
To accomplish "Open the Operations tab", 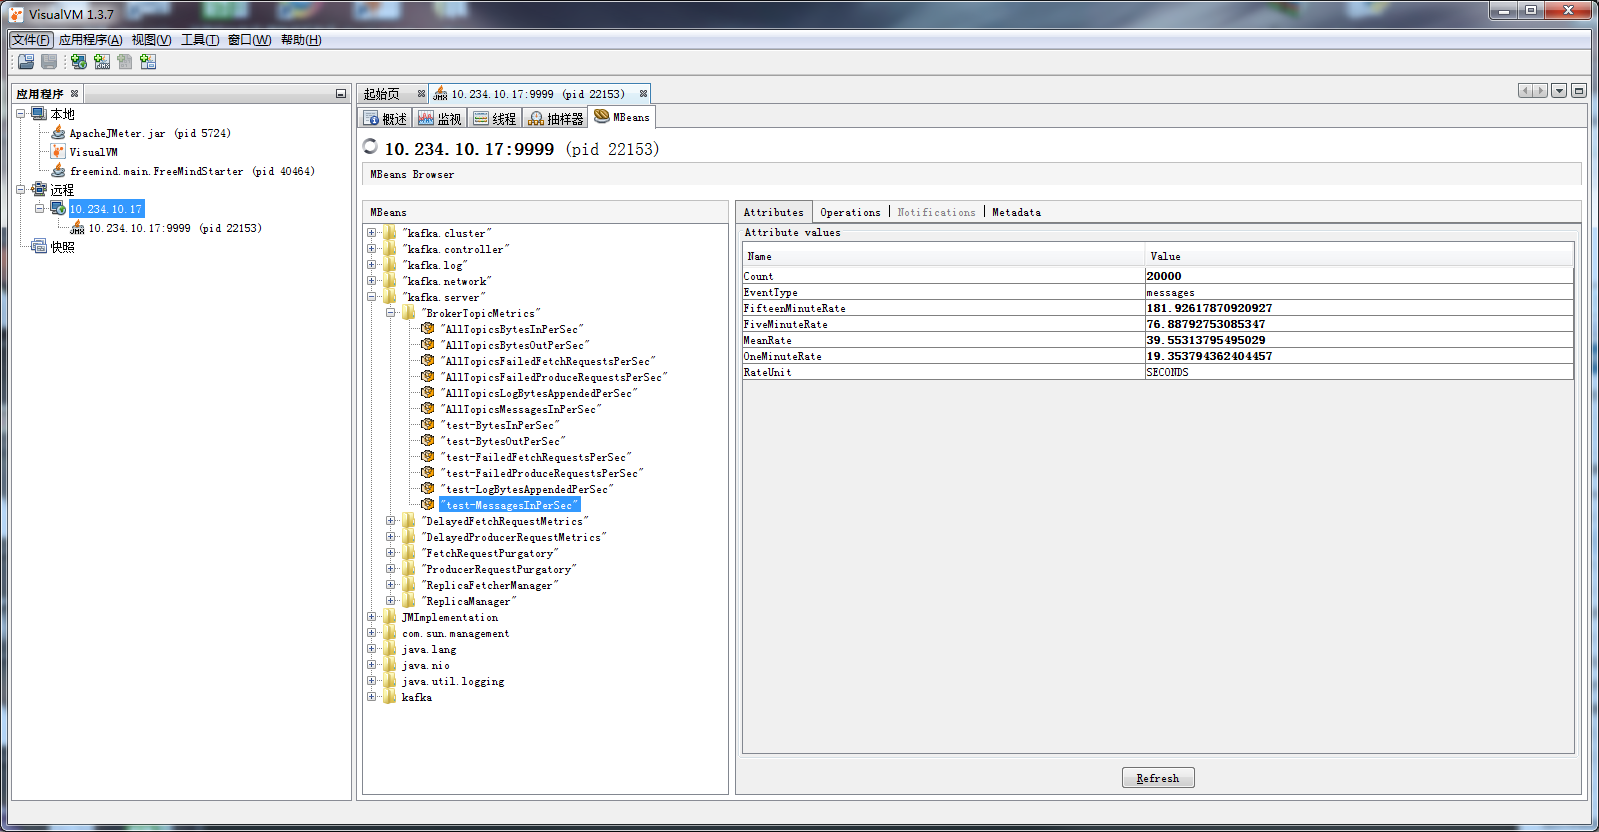I will (x=850, y=212).
